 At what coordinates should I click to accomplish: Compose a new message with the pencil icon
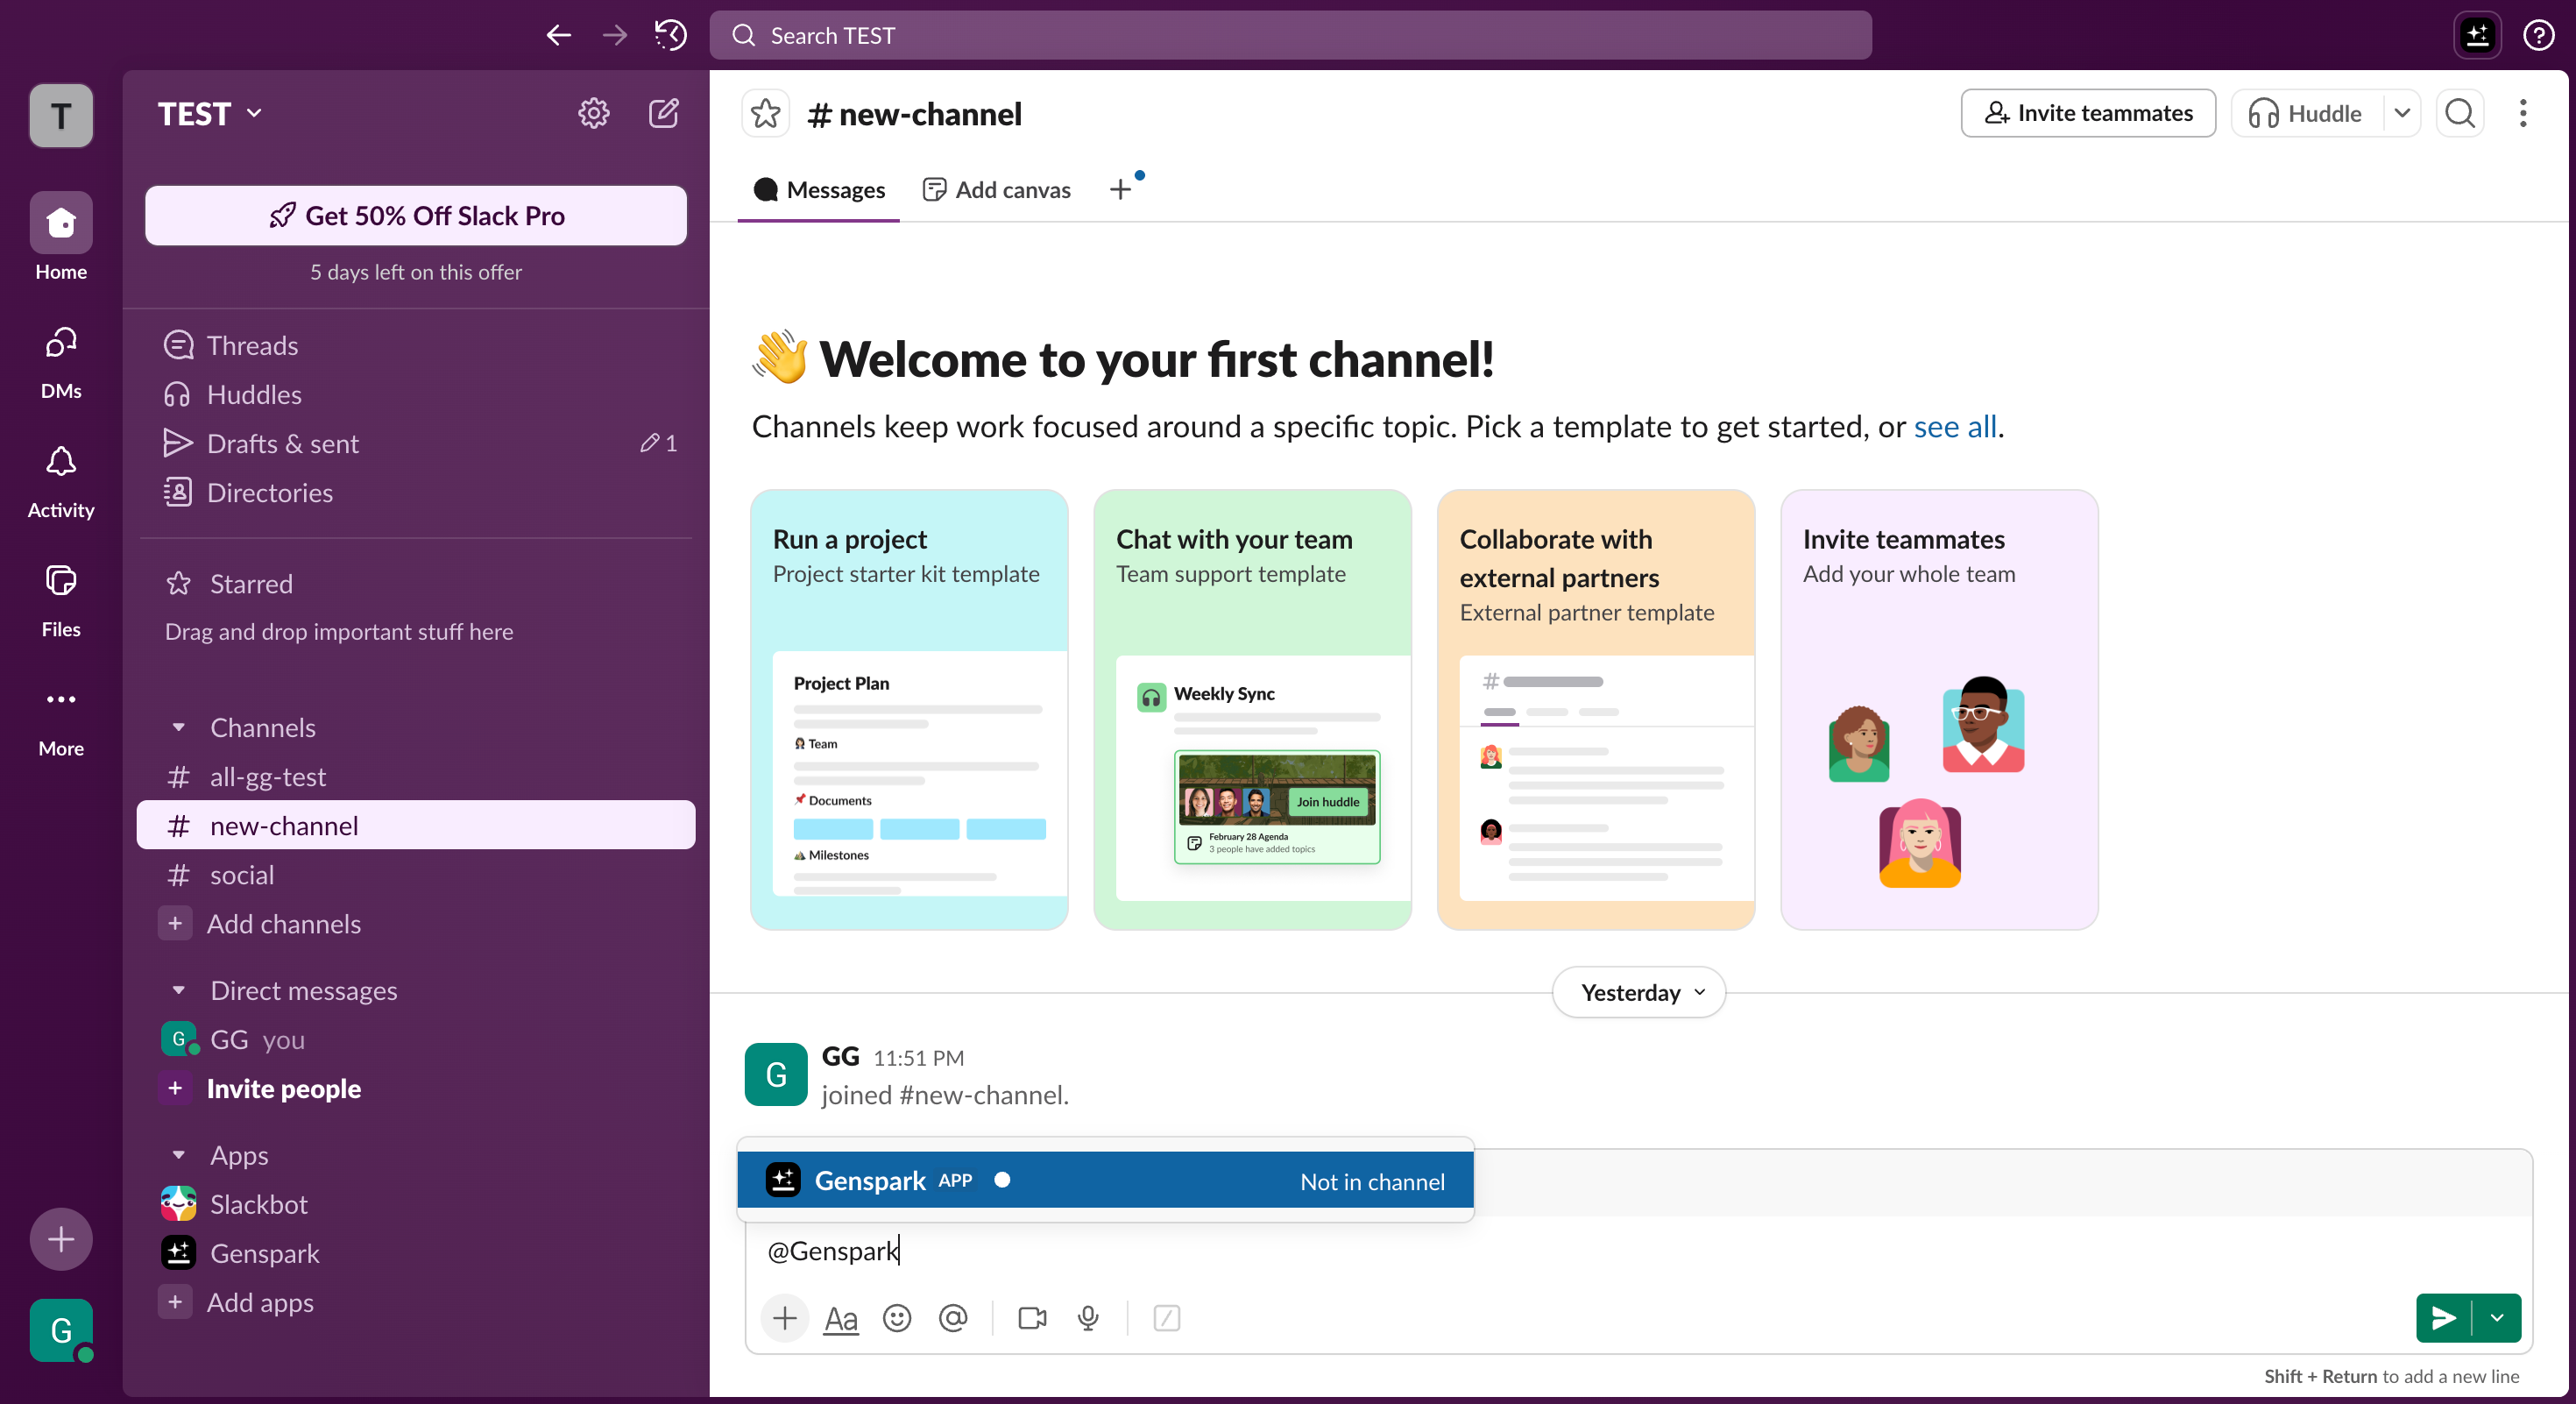663,113
